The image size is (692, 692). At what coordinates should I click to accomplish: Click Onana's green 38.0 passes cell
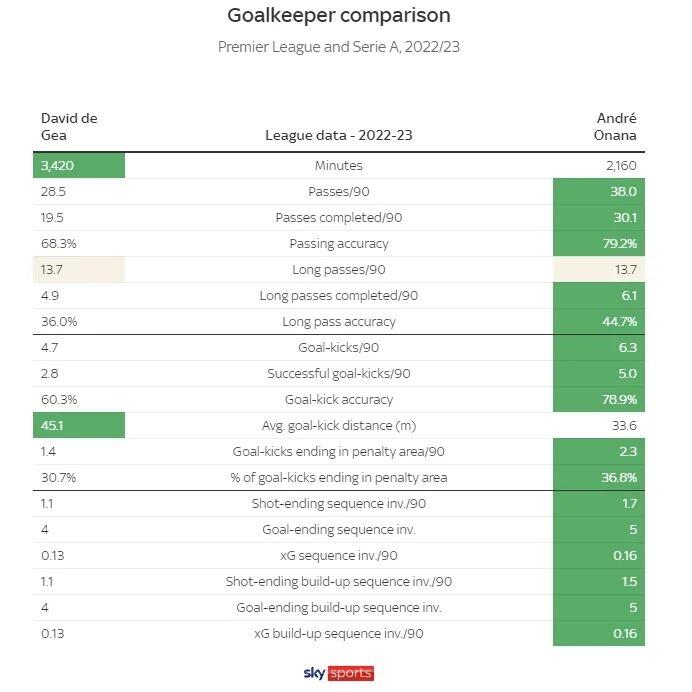tap(599, 192)
